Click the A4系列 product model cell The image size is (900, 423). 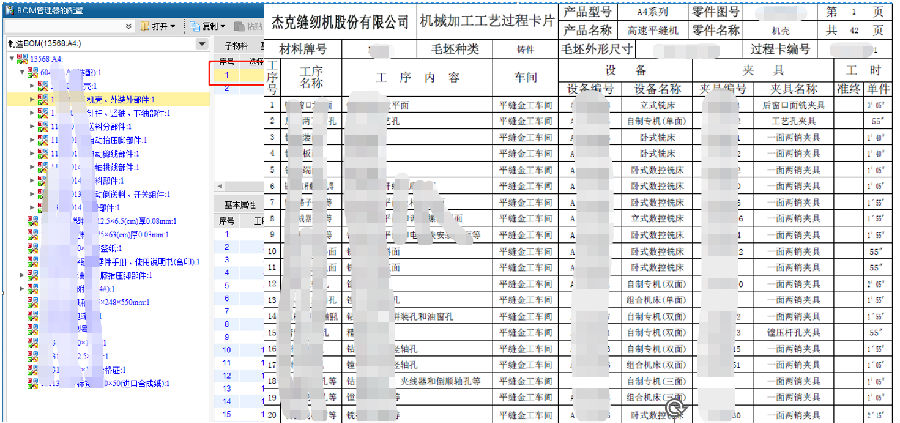[x=651, y=11]
